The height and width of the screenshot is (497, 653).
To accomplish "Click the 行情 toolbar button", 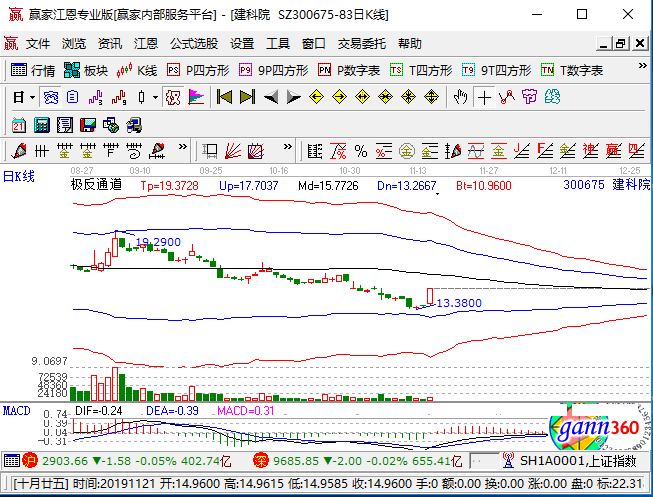I will point(33,70).
